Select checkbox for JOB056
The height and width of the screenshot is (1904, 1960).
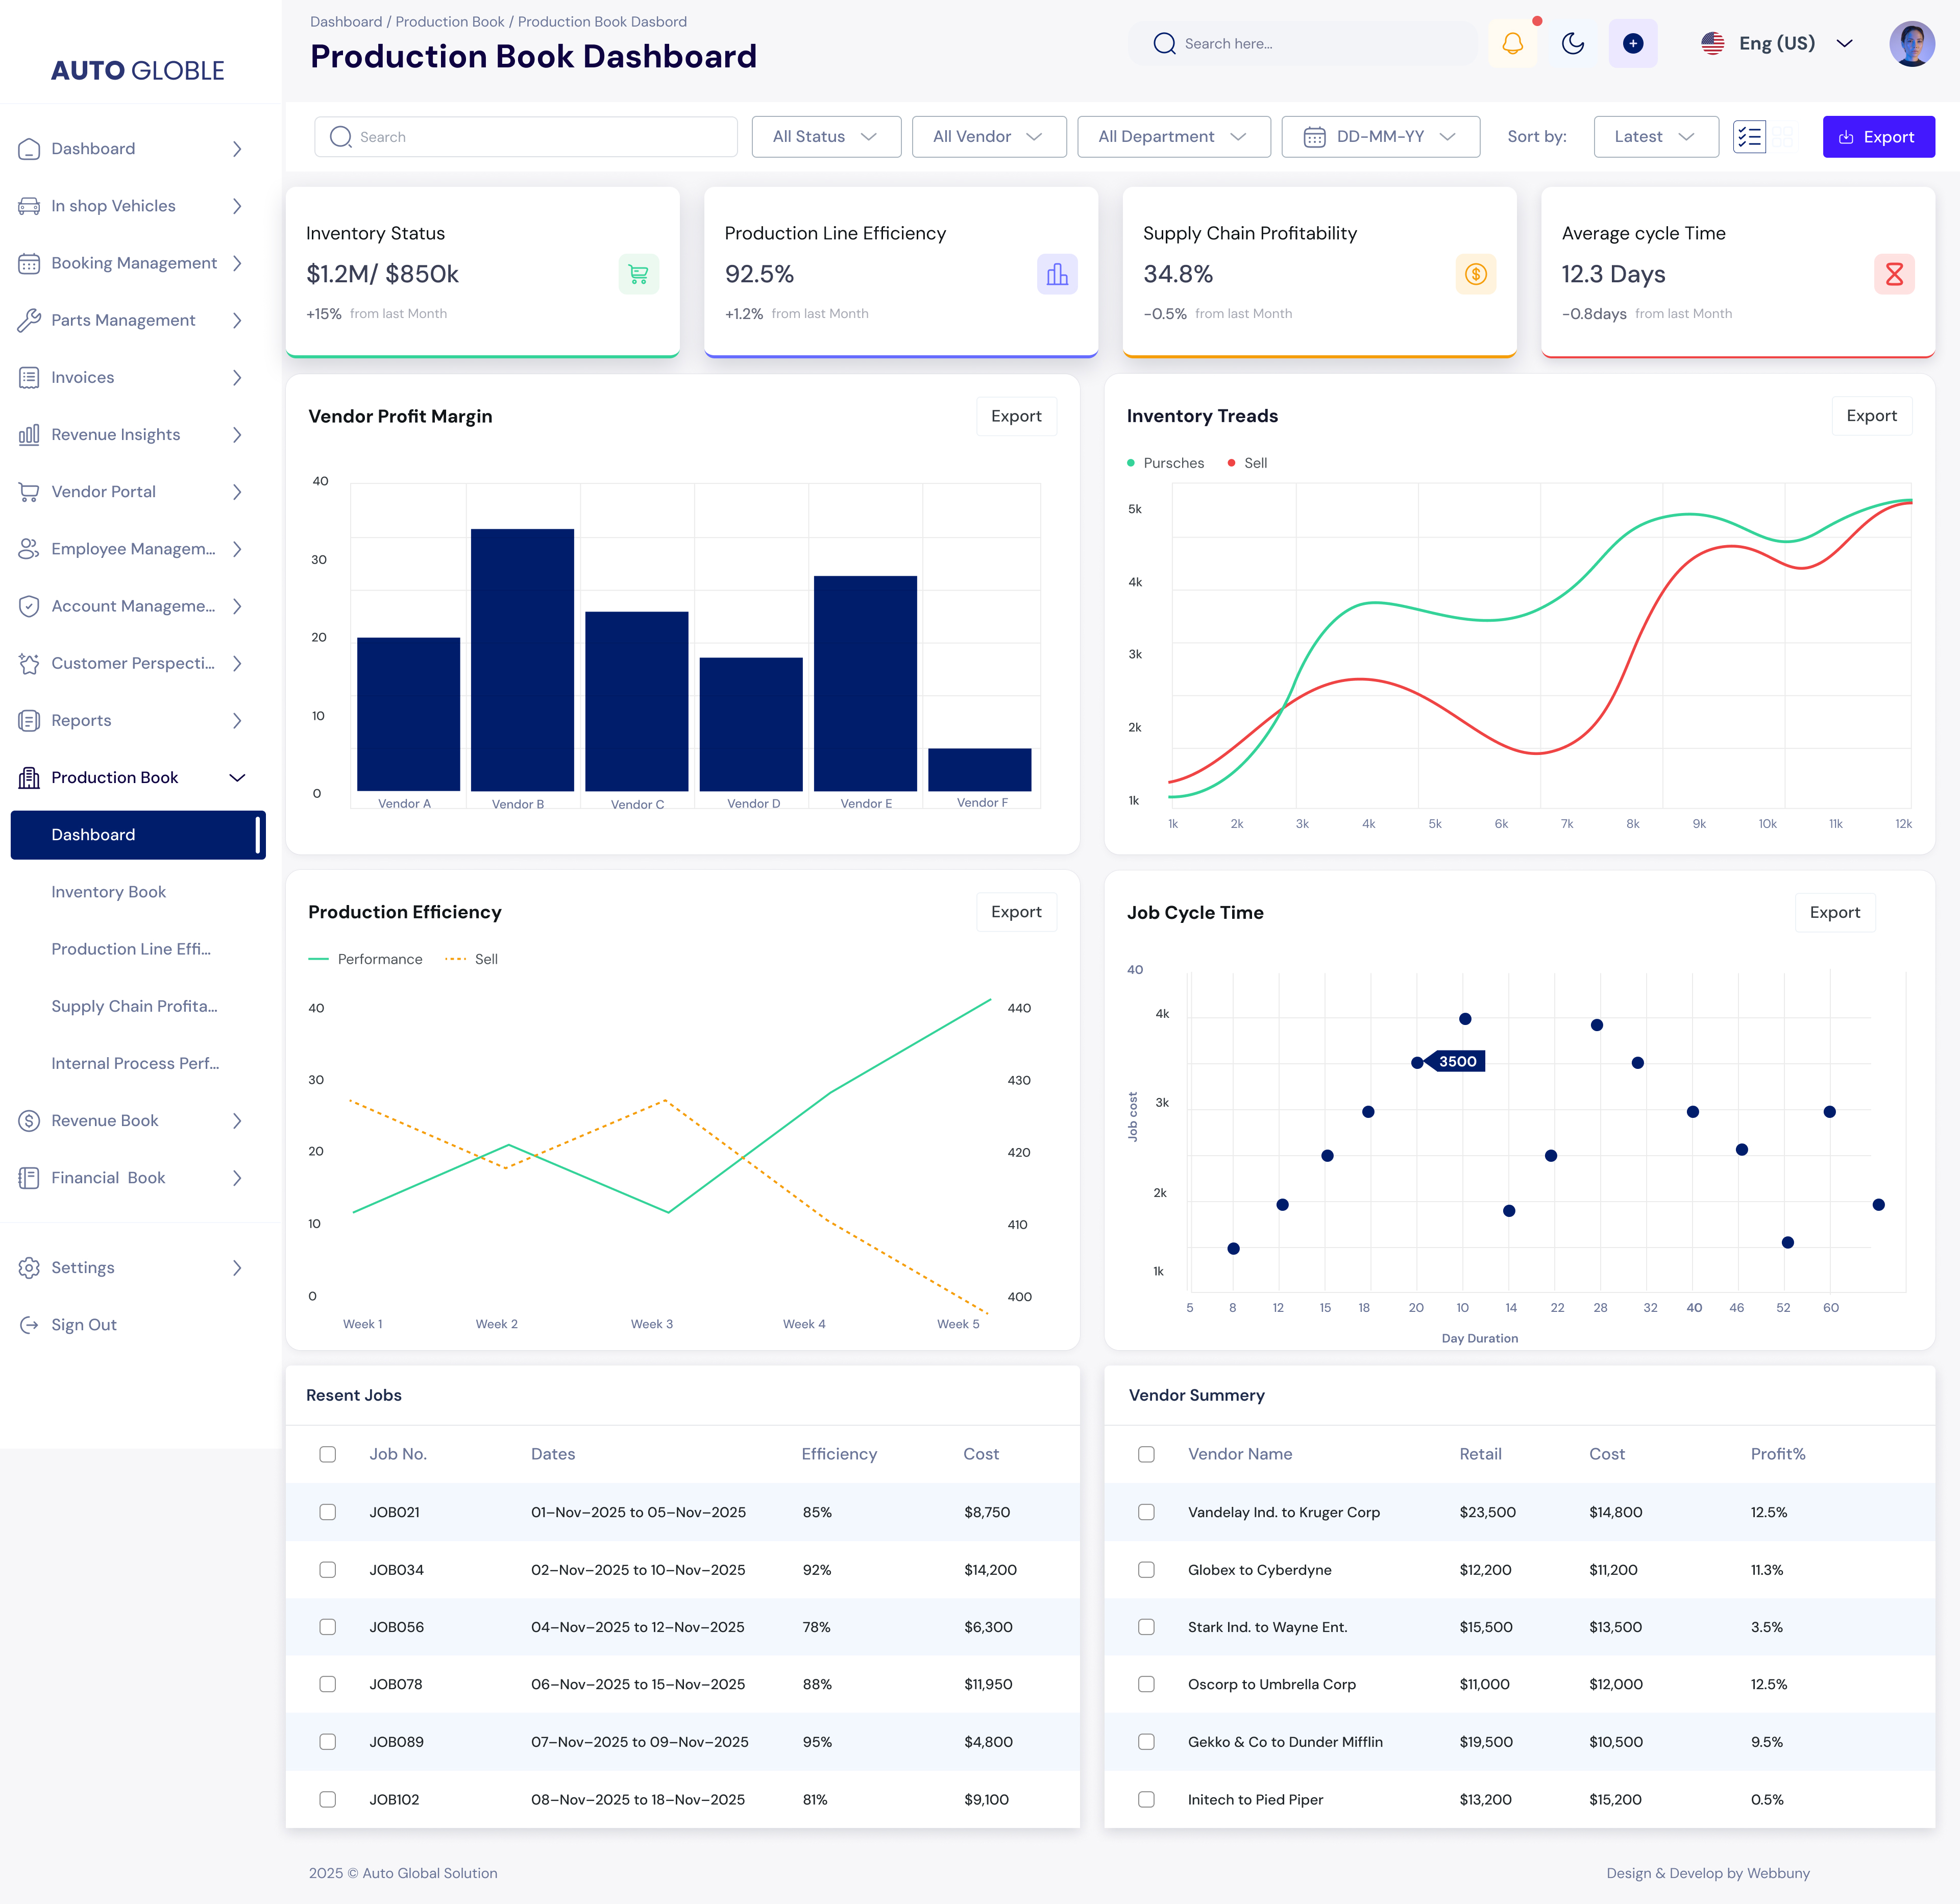327,1627
